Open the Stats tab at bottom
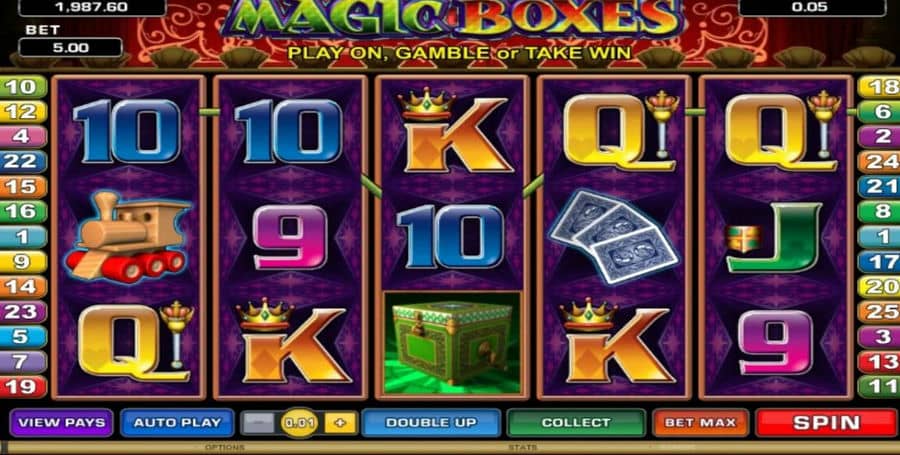This screenshot has height=455, width=900. [522, 448]
